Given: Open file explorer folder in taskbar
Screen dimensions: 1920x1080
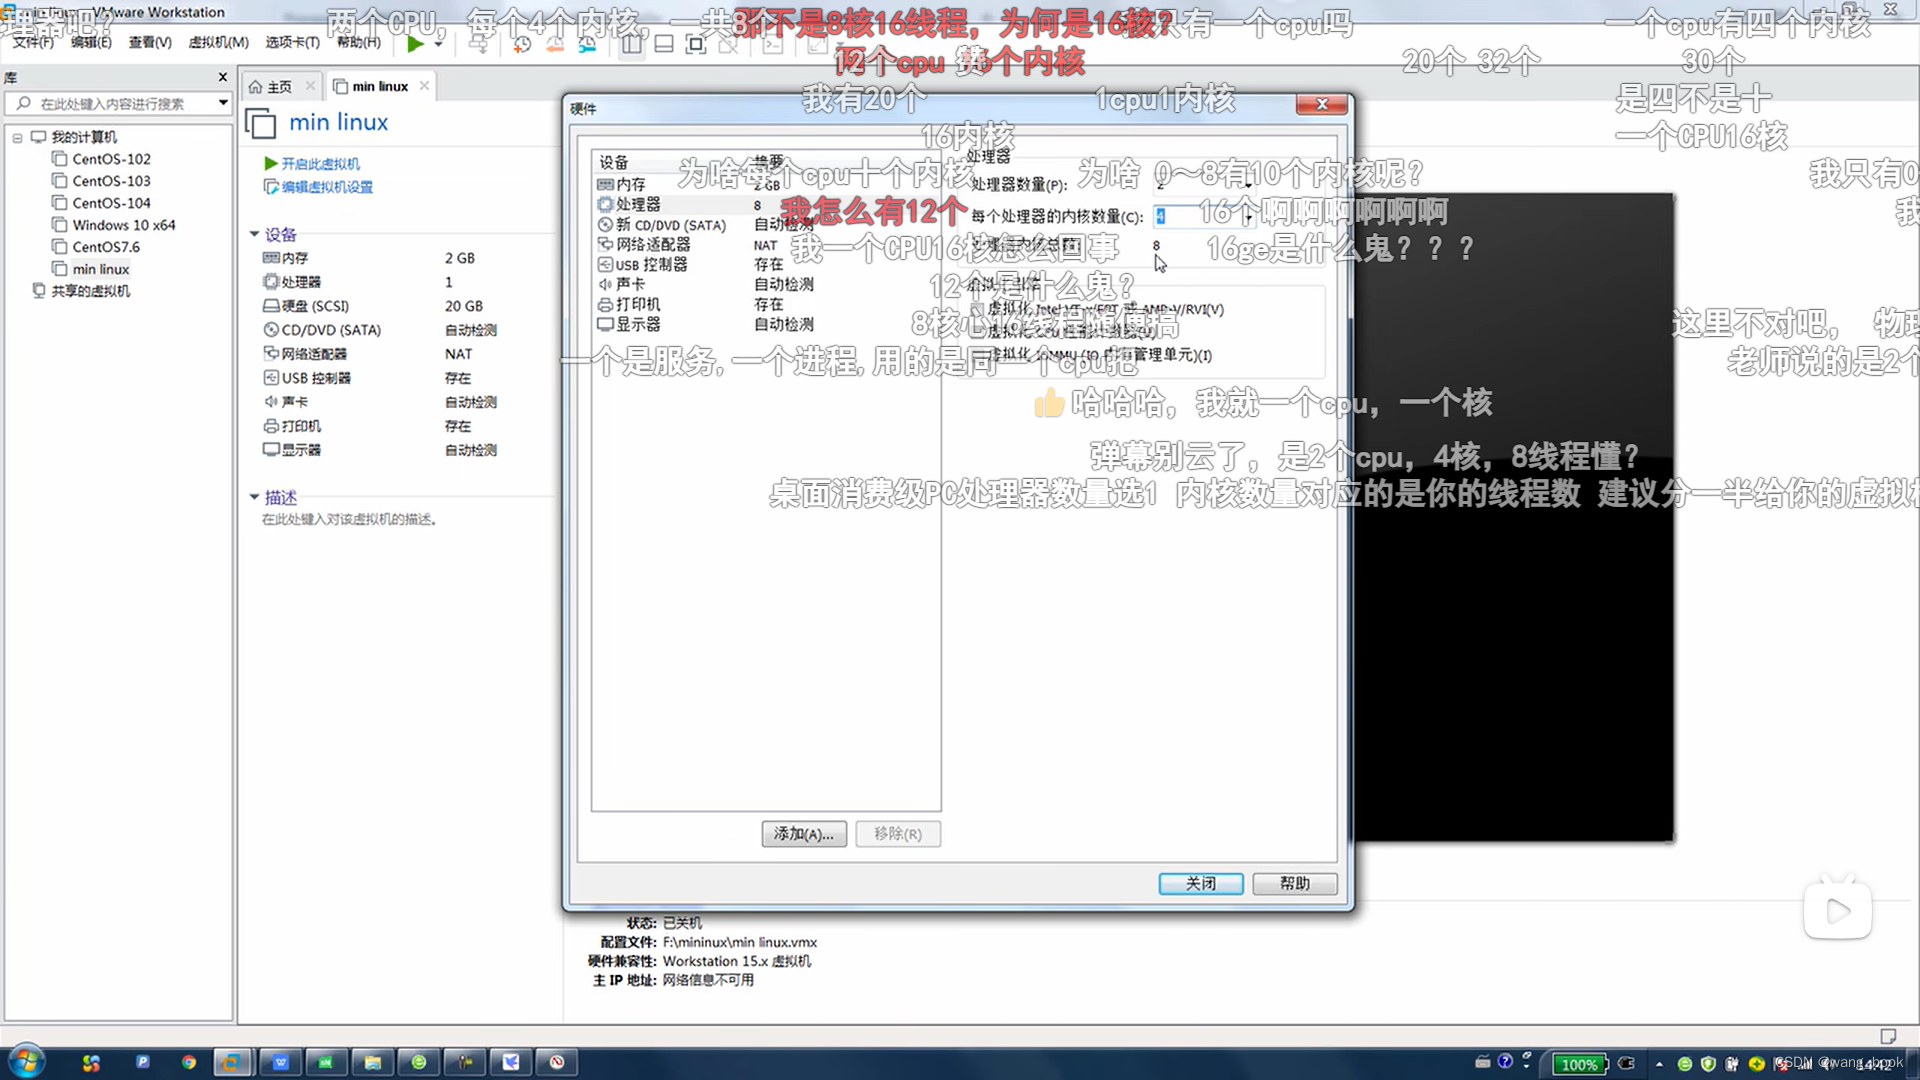Looking at the screenshot, I should pyautogui.click(x=373, y=1062).
